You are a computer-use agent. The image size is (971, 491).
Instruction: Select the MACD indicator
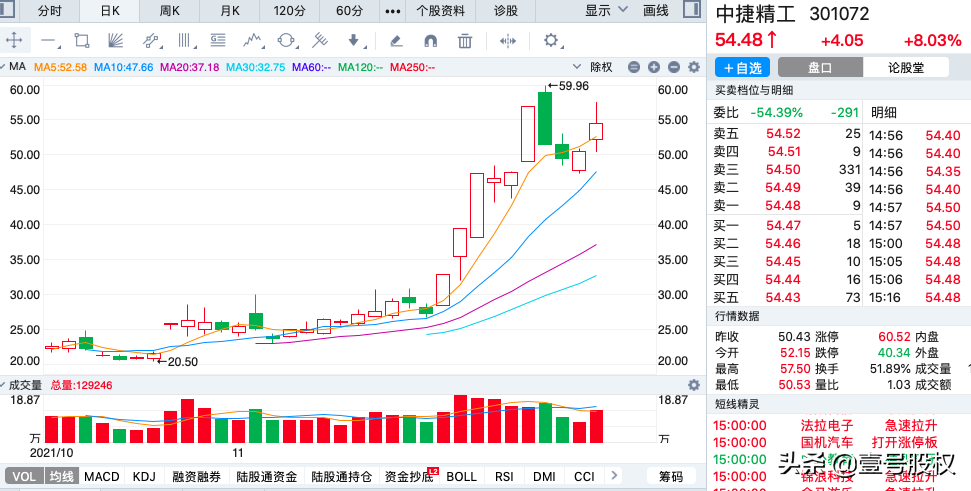click(x=102, y=476)
